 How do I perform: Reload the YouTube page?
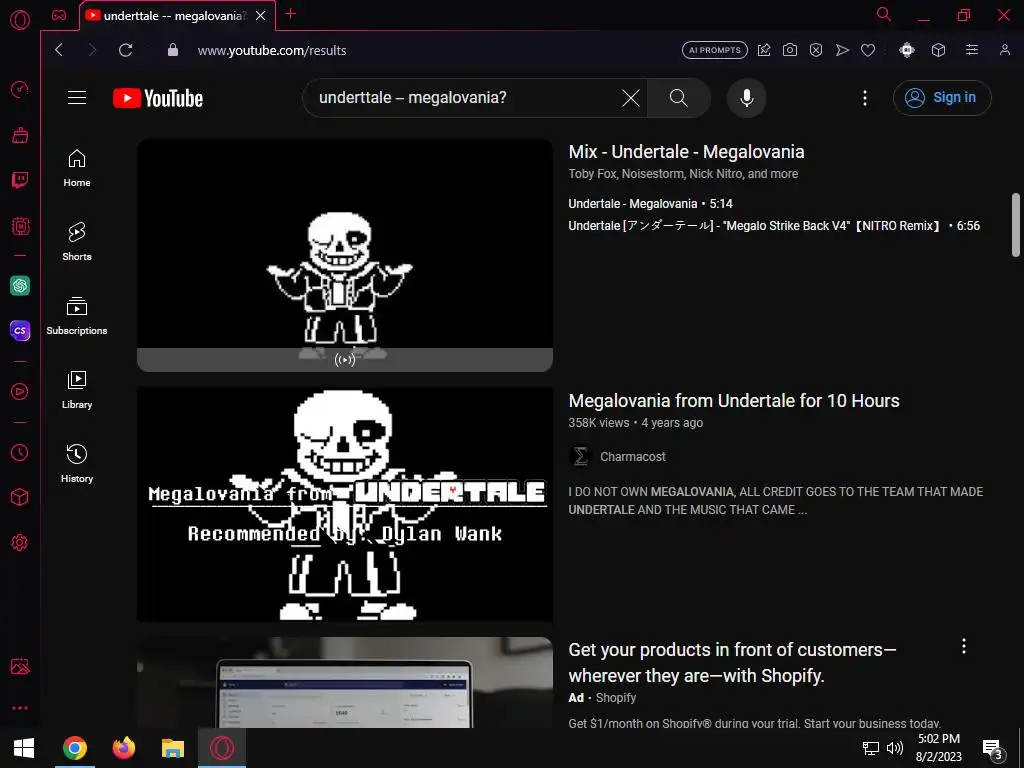click(125, 50)
